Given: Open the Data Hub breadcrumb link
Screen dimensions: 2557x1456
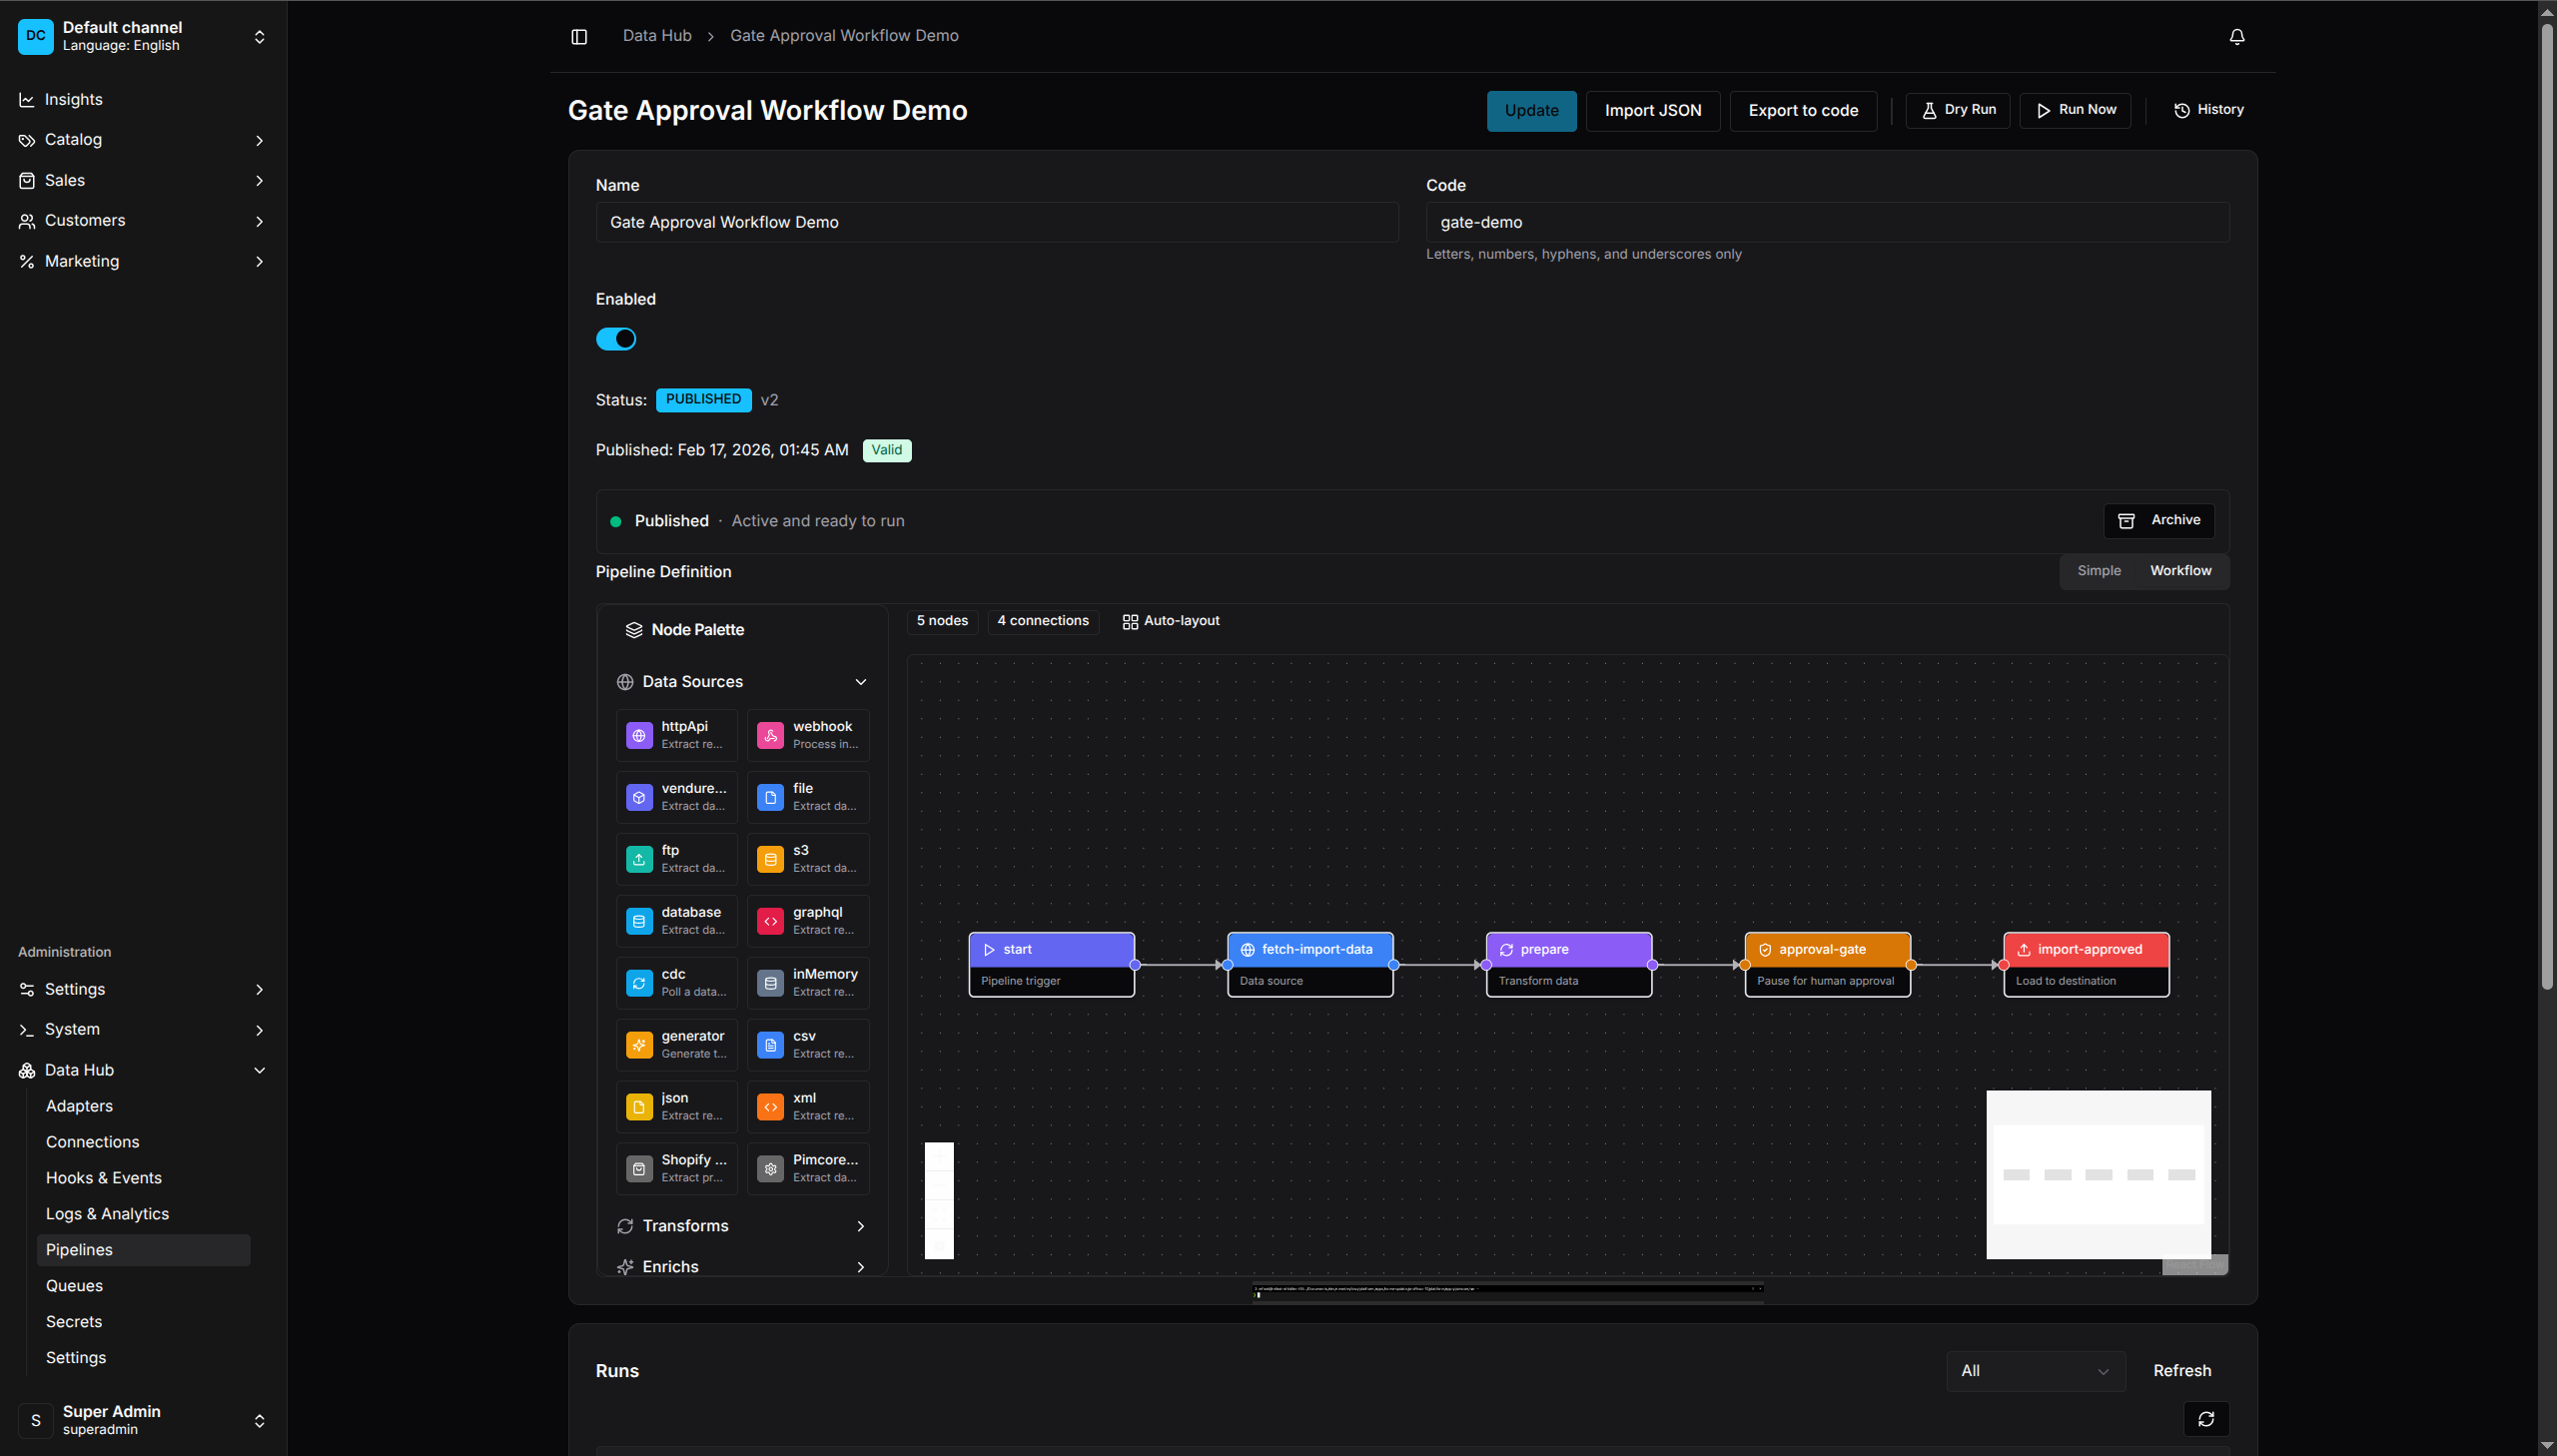Looking at the screenshot, I should [x=656, y=35].
